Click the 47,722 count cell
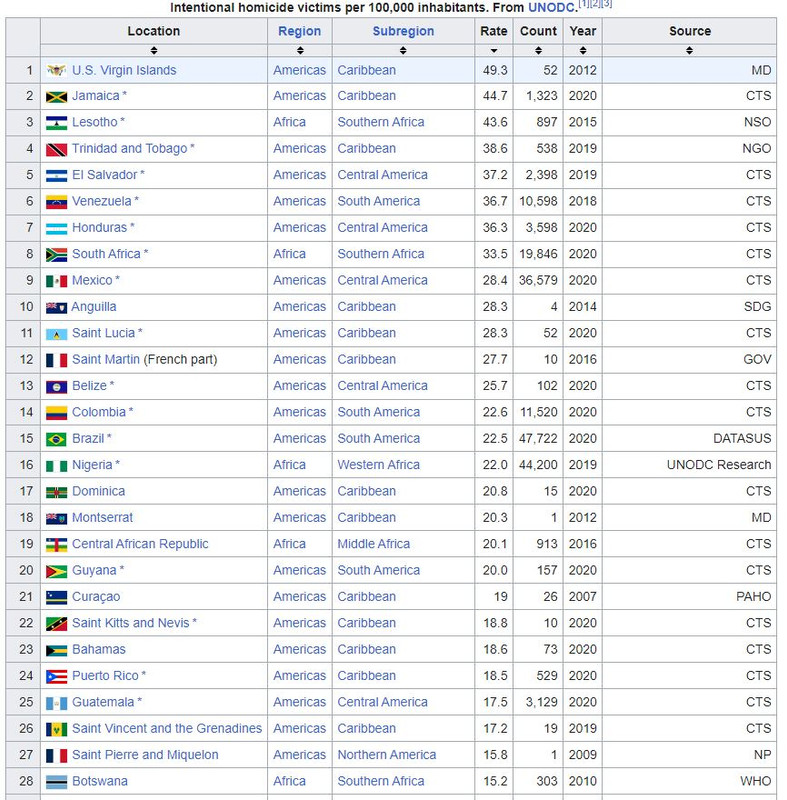 click(538, 439)
